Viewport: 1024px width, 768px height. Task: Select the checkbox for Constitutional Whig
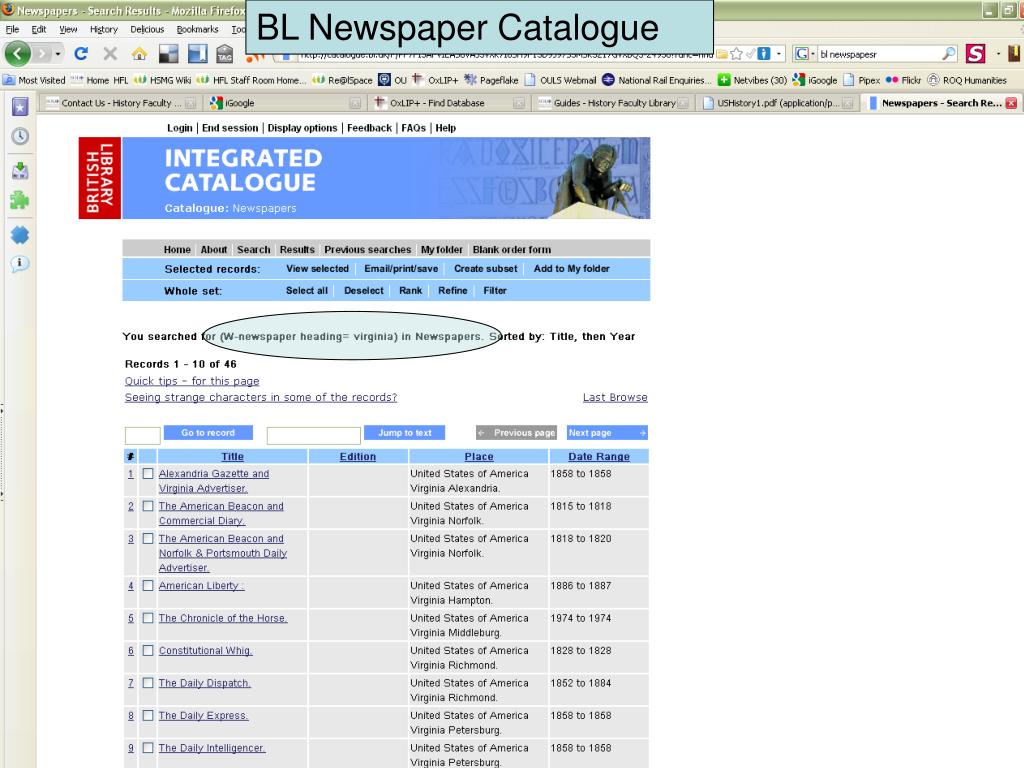click(x=148, y=651)
